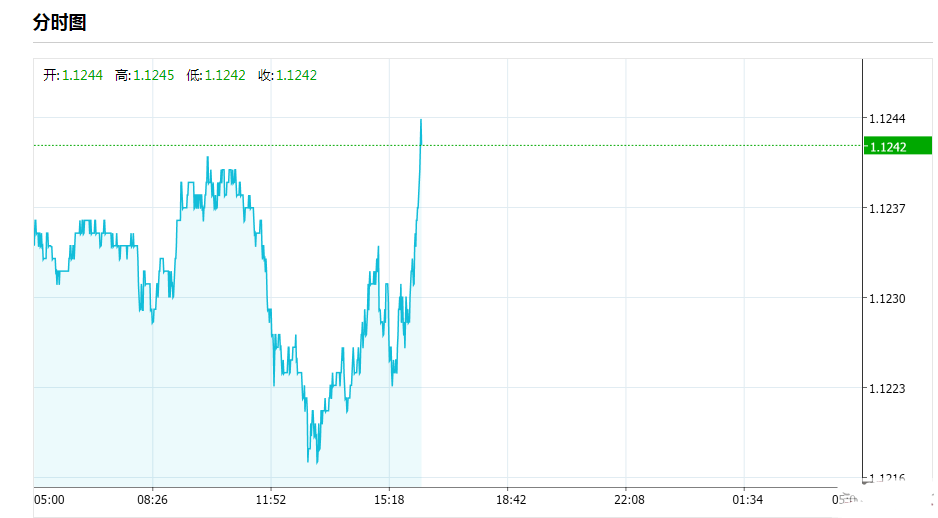
Task: Select the low price value 低:1.1242
Action: point(216,75)
